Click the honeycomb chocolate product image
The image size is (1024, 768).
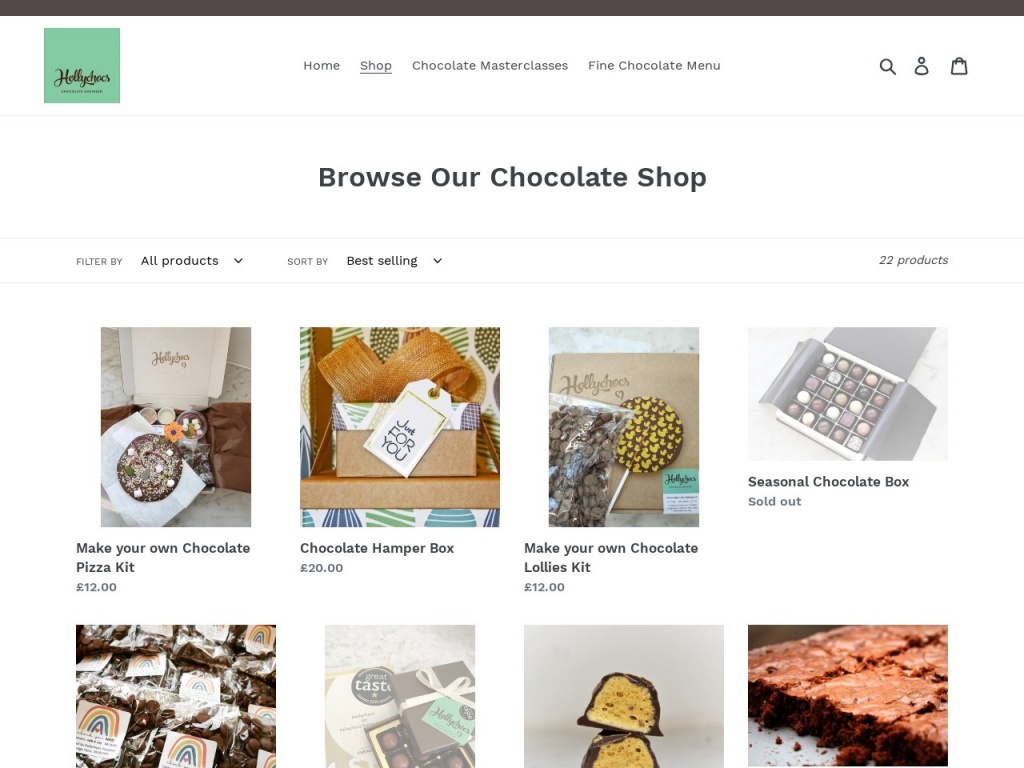coord(624,696)
